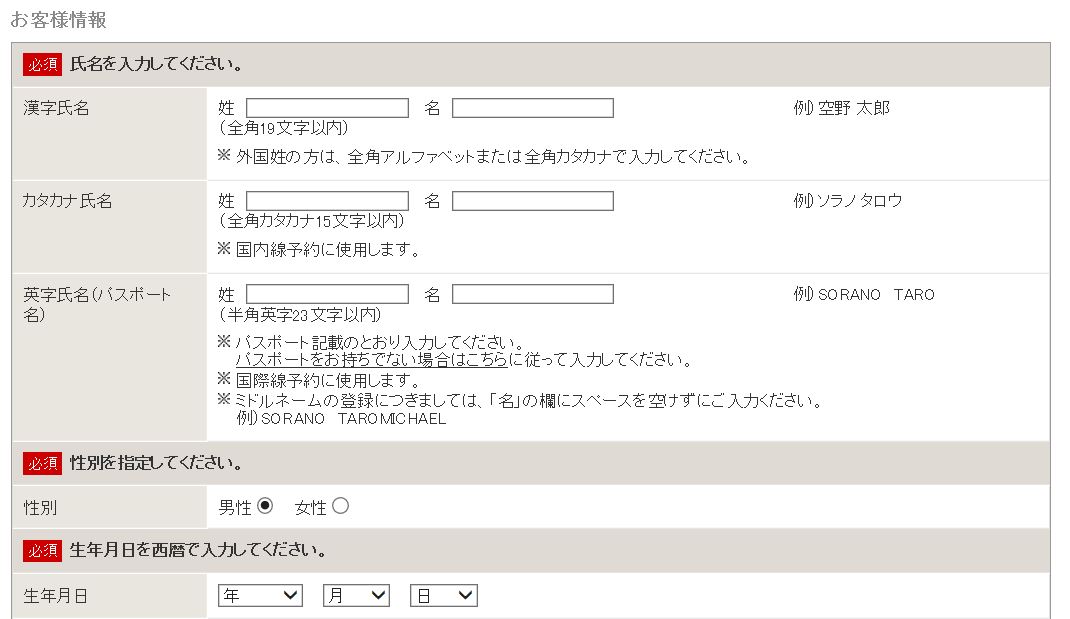Select the passport English surname (姓) field
Viewport: 1070px width, 619px height.
click(327, 294)
